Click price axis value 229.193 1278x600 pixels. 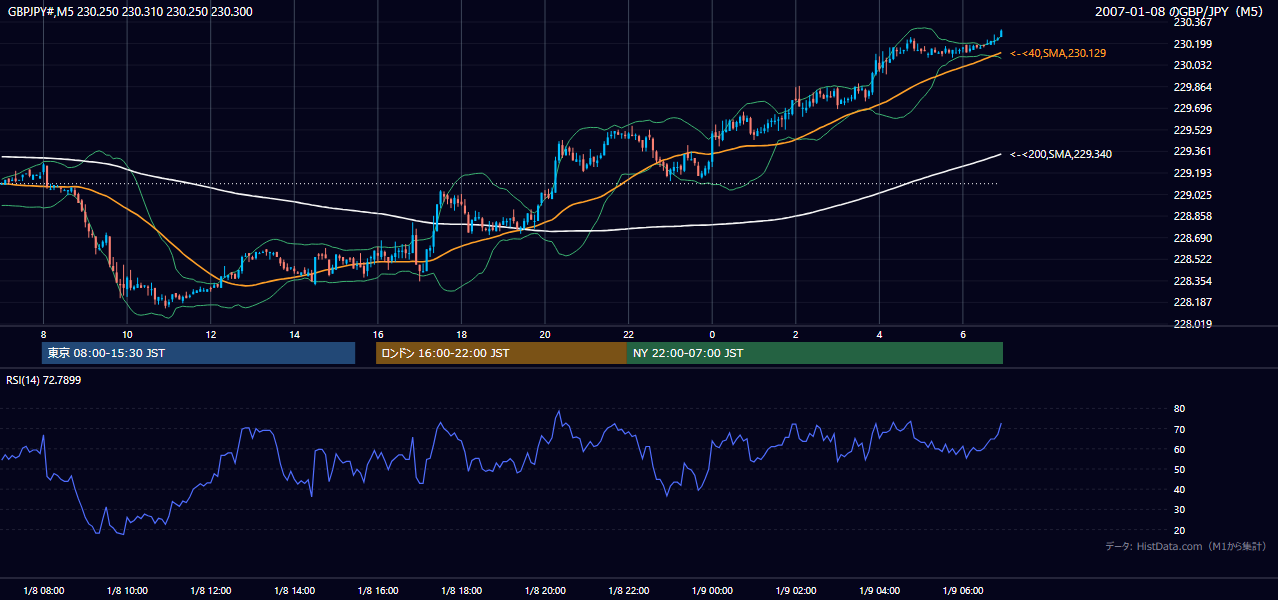coord(1192,173)
